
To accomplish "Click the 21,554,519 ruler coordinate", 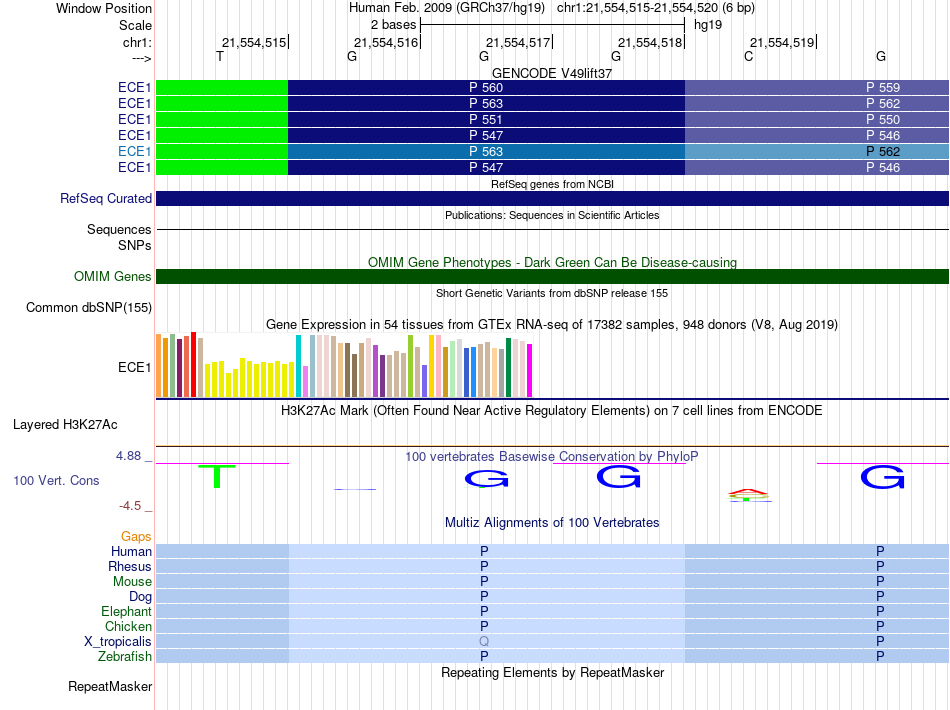I will (782, 42).
